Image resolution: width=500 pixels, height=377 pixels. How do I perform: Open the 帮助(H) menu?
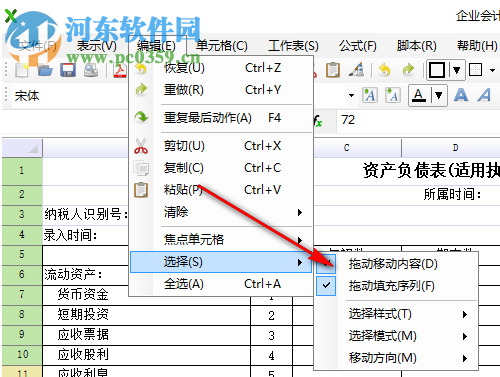click(x=477, y=46)
